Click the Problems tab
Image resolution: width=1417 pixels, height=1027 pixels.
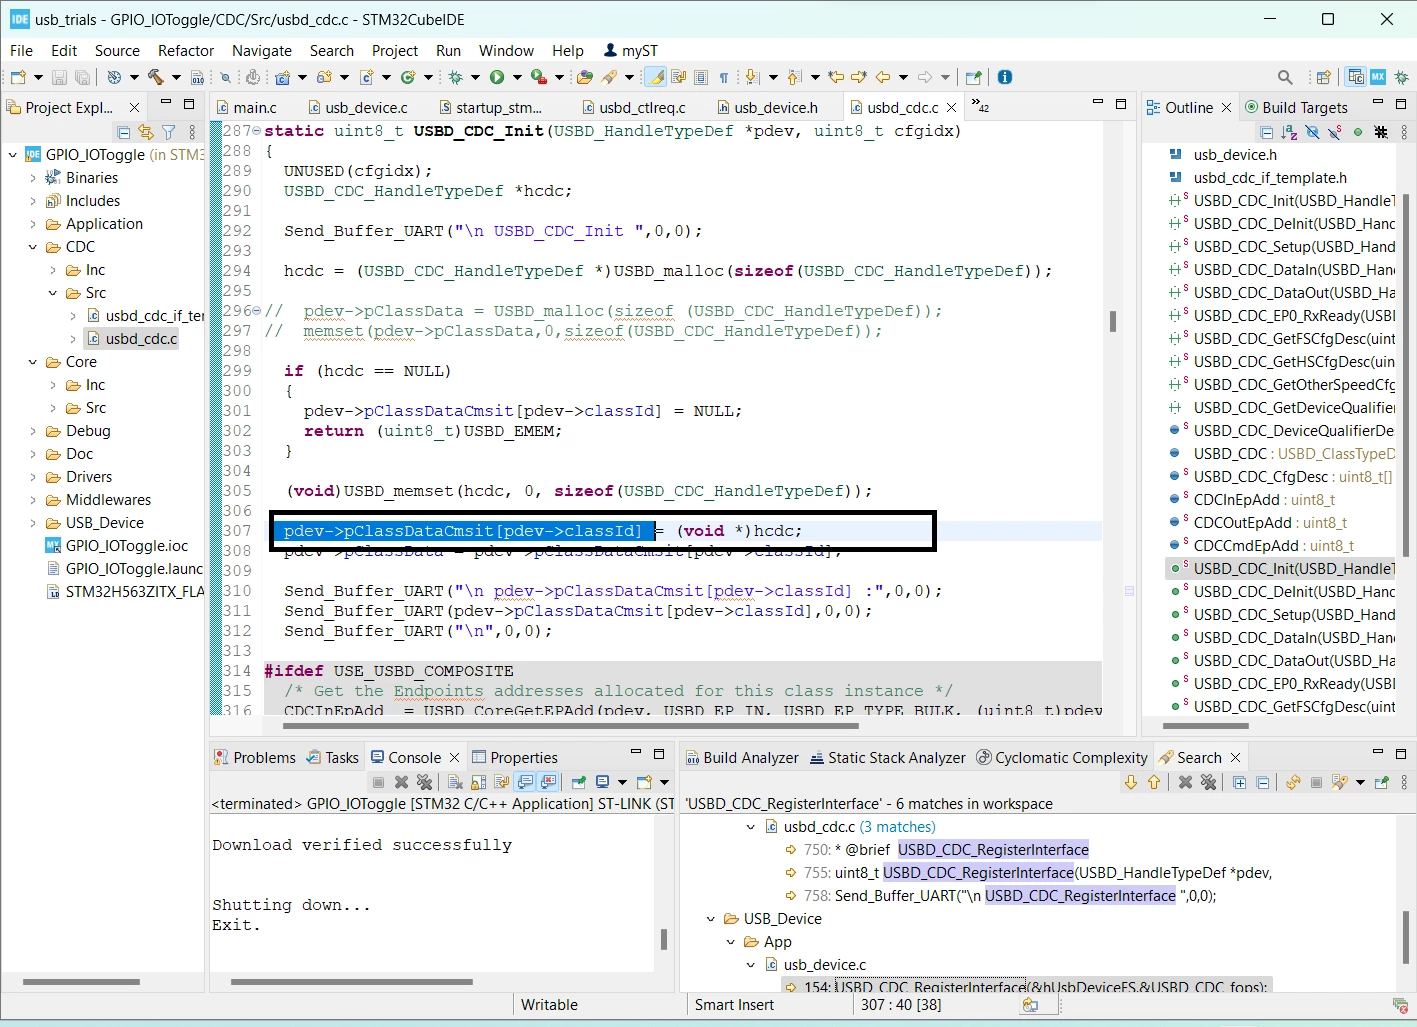[x=255, y=757]
